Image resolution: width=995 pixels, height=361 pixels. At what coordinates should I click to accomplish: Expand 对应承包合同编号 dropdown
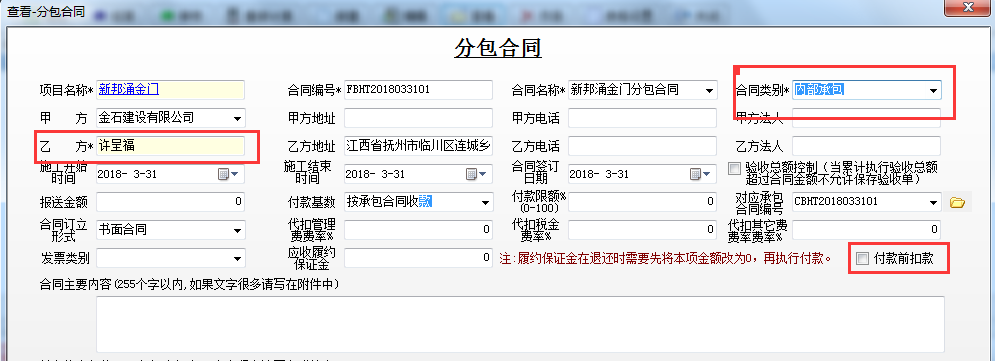tap(933, 202)
